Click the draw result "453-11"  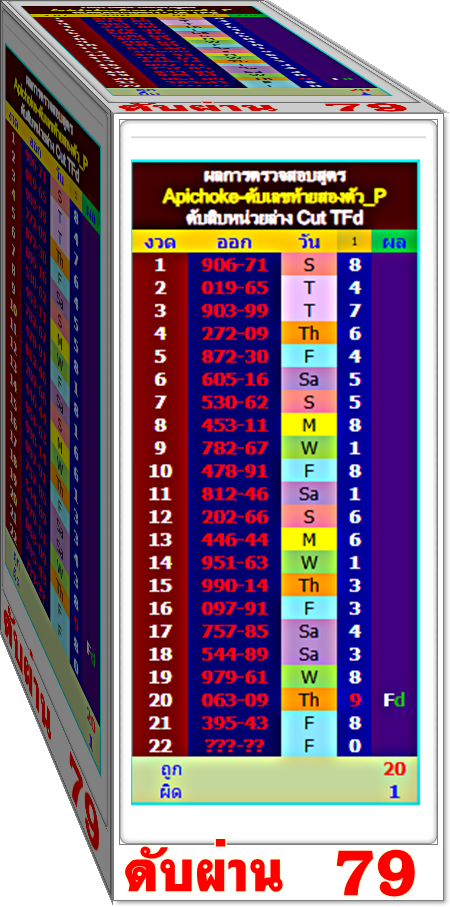(234, 425)
